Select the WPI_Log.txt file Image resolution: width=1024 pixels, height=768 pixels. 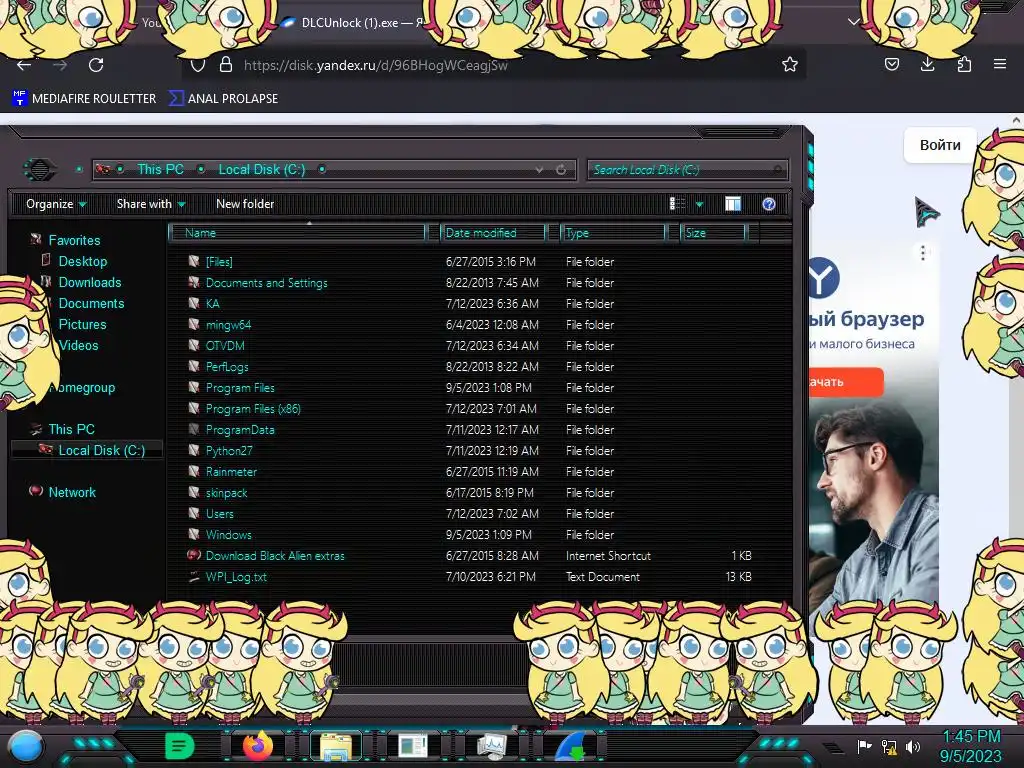coord(236,577)
